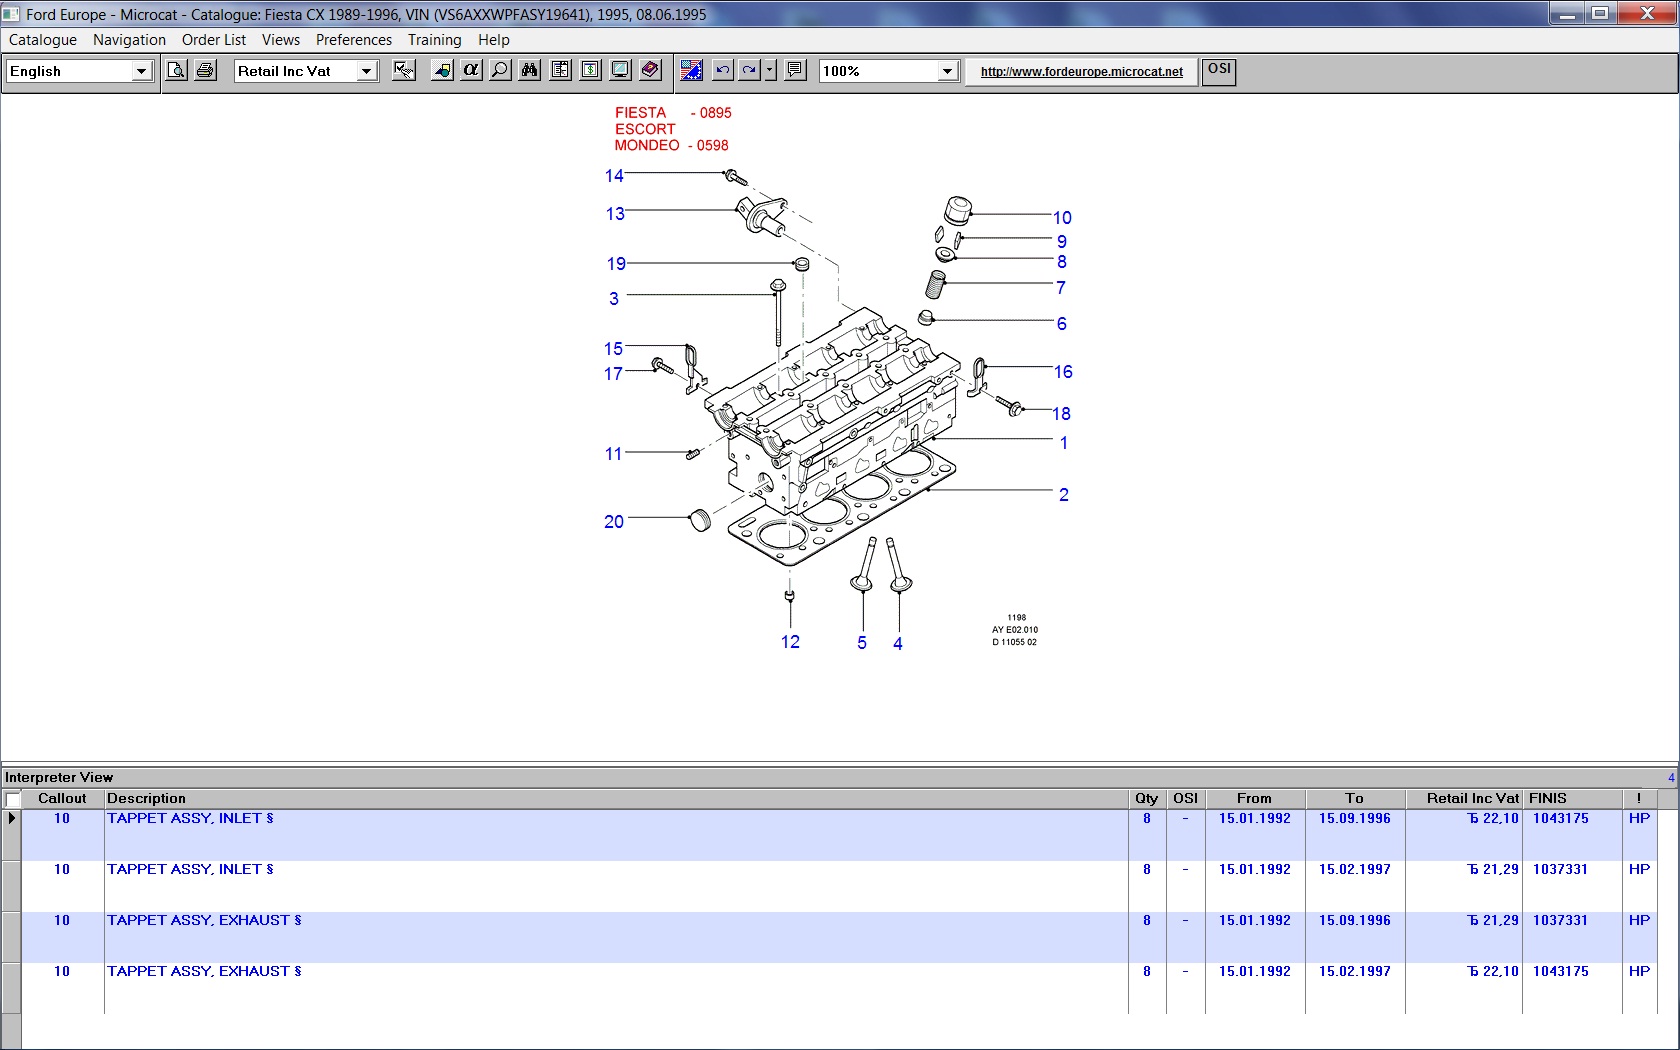1680x1050 pixels.
Task: Click the notes comment icon
Action: [x=795, y=70]
